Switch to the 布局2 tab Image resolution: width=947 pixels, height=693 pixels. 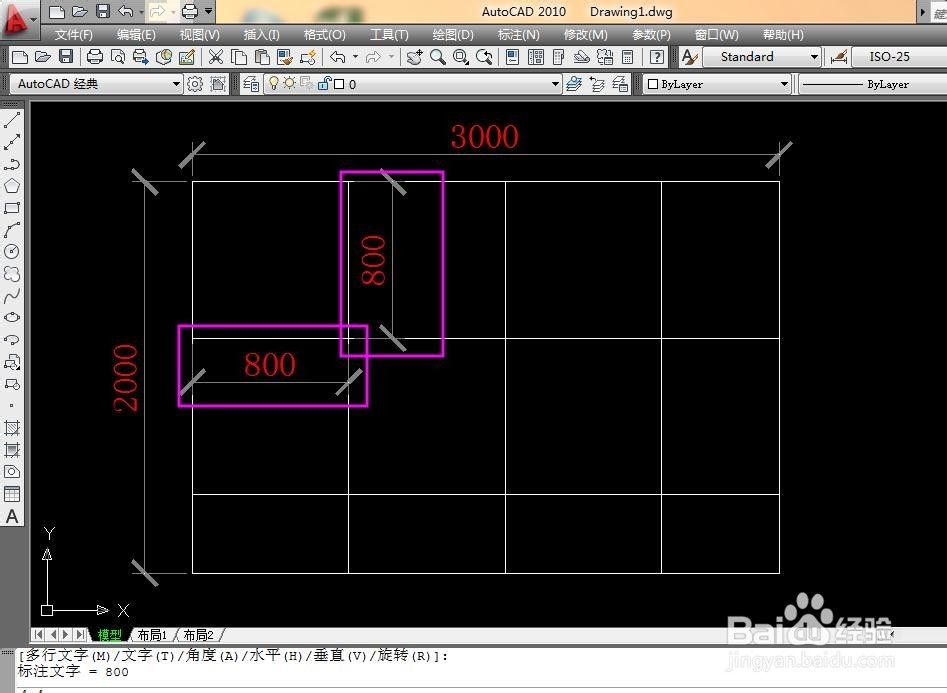point(198,634)
